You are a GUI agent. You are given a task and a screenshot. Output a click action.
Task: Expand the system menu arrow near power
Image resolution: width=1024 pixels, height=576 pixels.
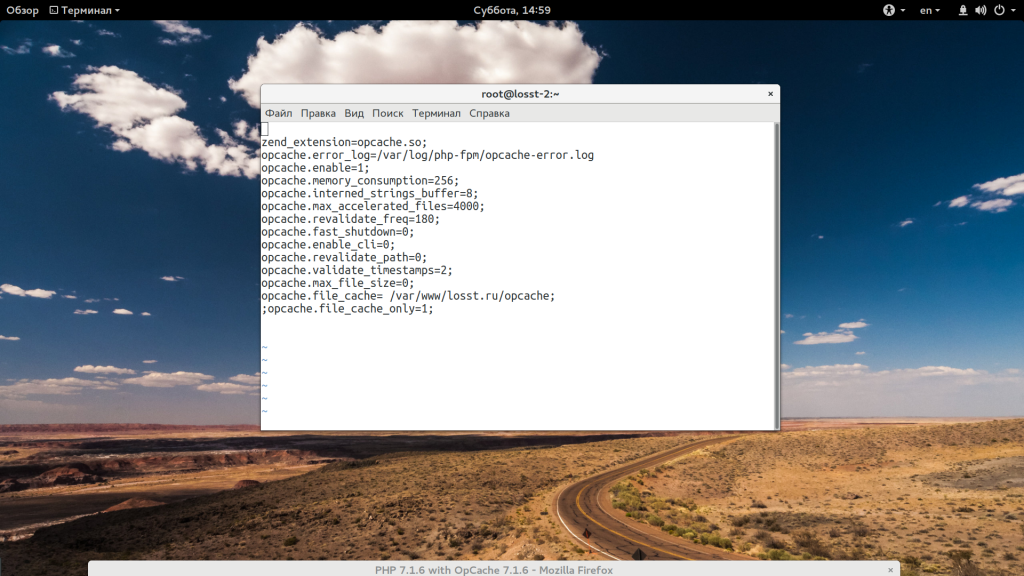[x=1014, y=10]
